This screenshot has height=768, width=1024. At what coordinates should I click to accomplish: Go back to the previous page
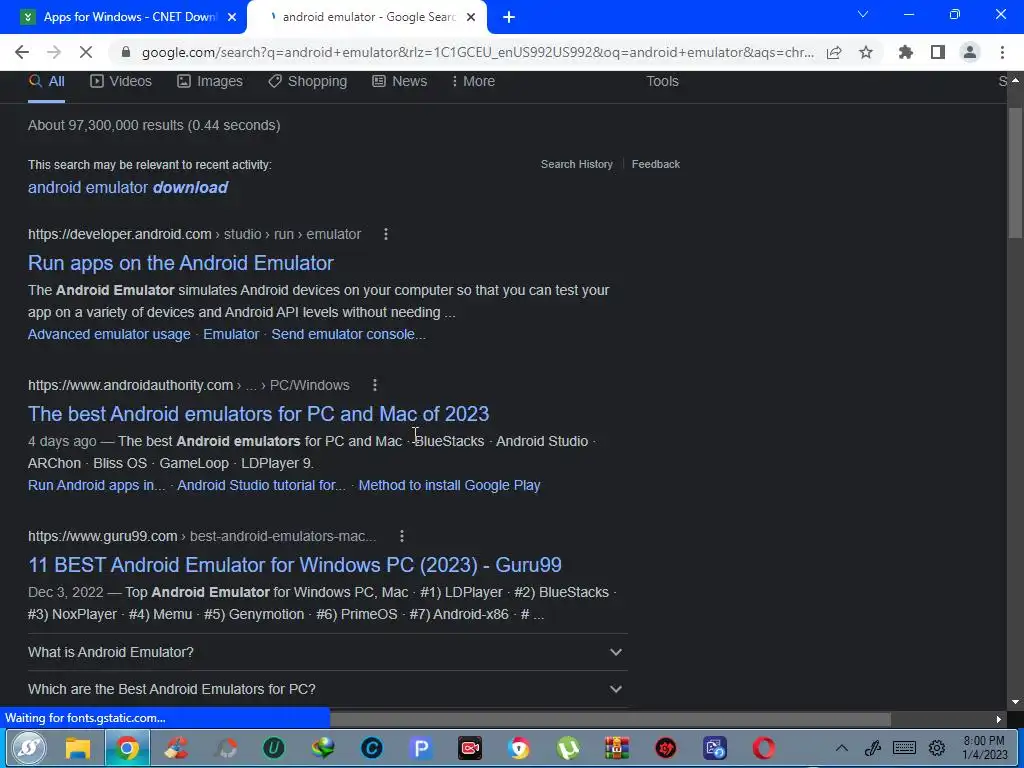(22, 52)
